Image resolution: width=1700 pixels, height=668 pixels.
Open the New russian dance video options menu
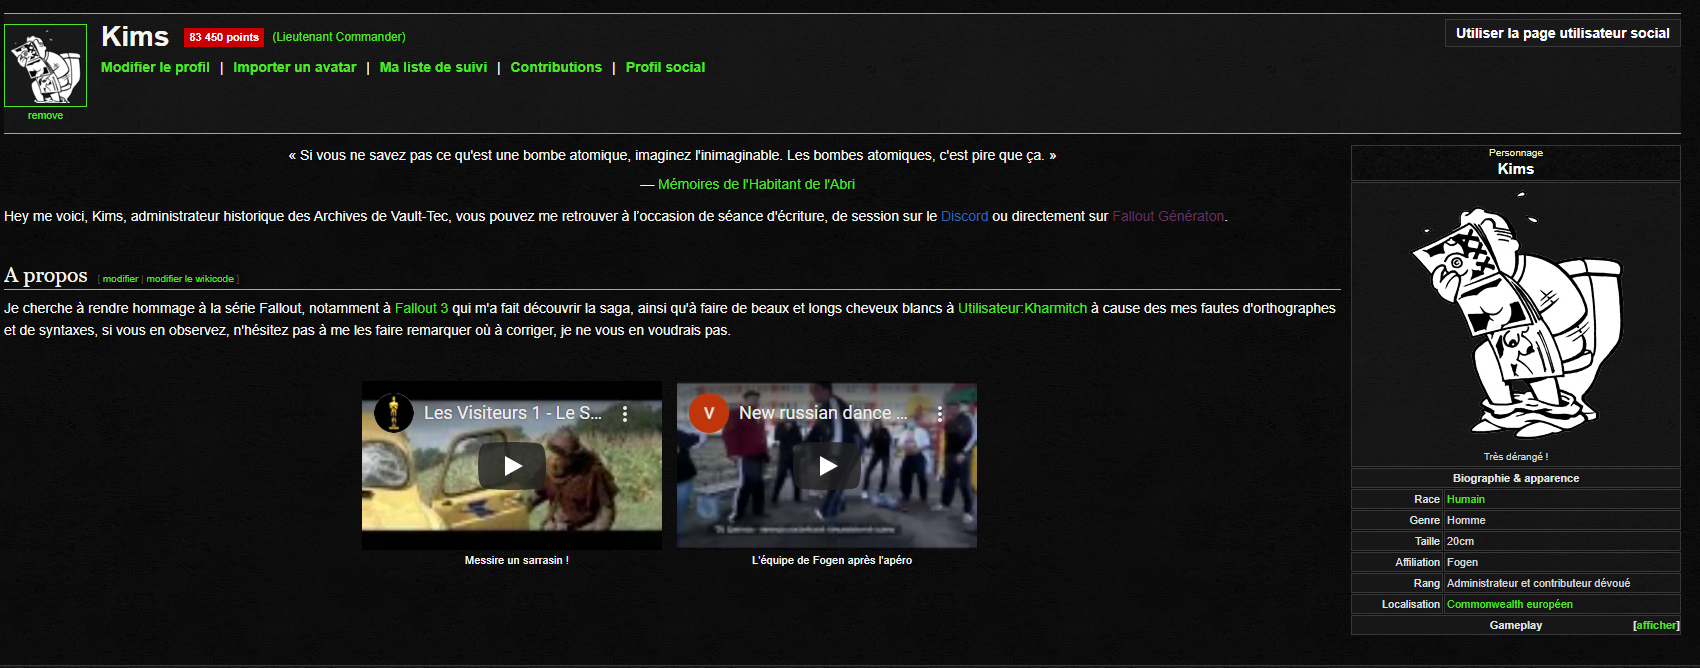point(940,413)
